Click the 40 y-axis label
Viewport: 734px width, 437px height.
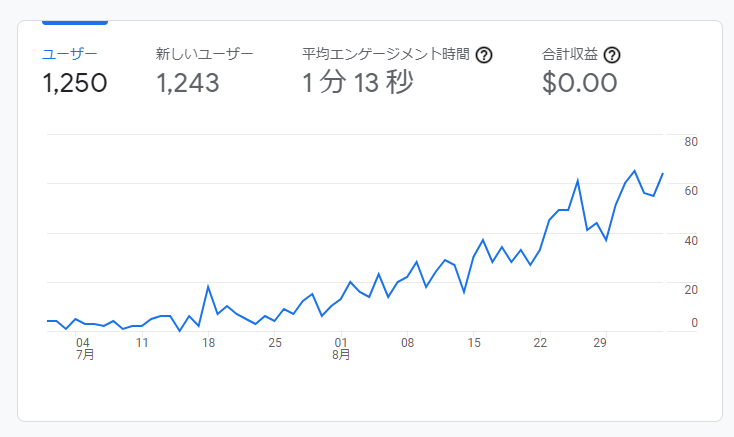(690, 241)
